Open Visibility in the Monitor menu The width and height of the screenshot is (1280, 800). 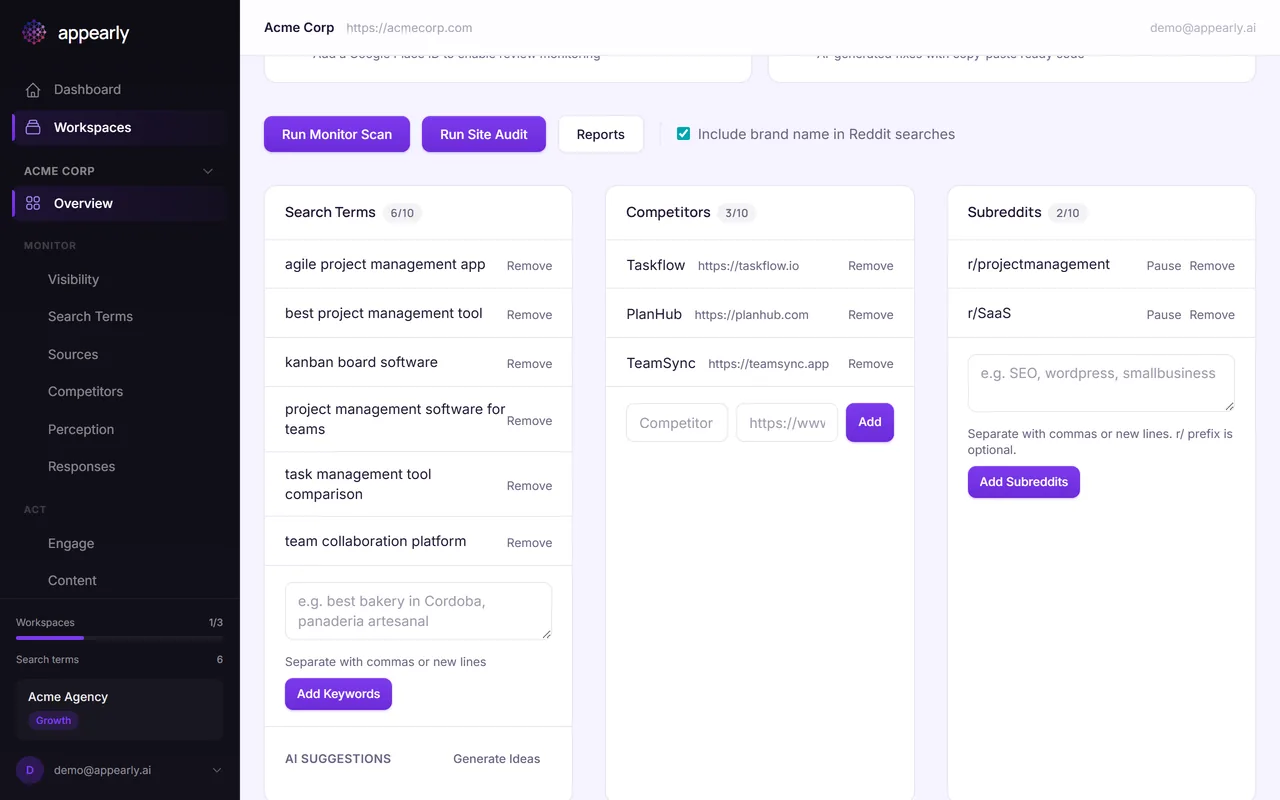click(73, 279)
